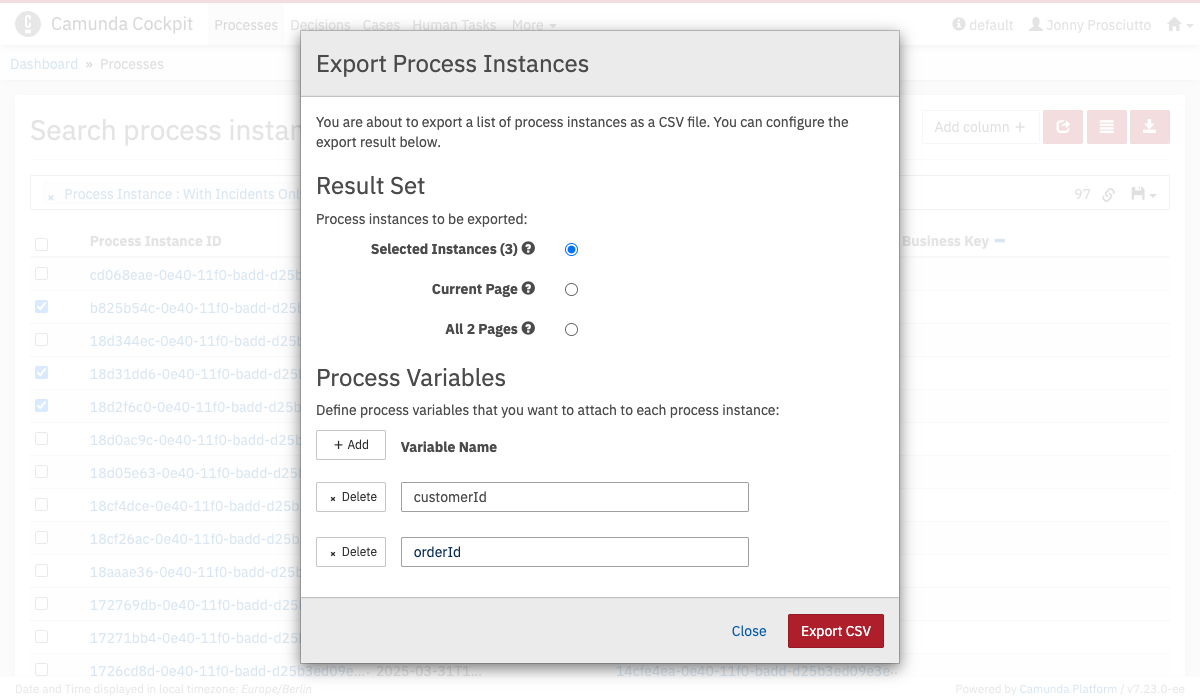The height and width of the screenshot is (700, 1200).
Task: Click the list view icon button
Action: [1106, 127]
